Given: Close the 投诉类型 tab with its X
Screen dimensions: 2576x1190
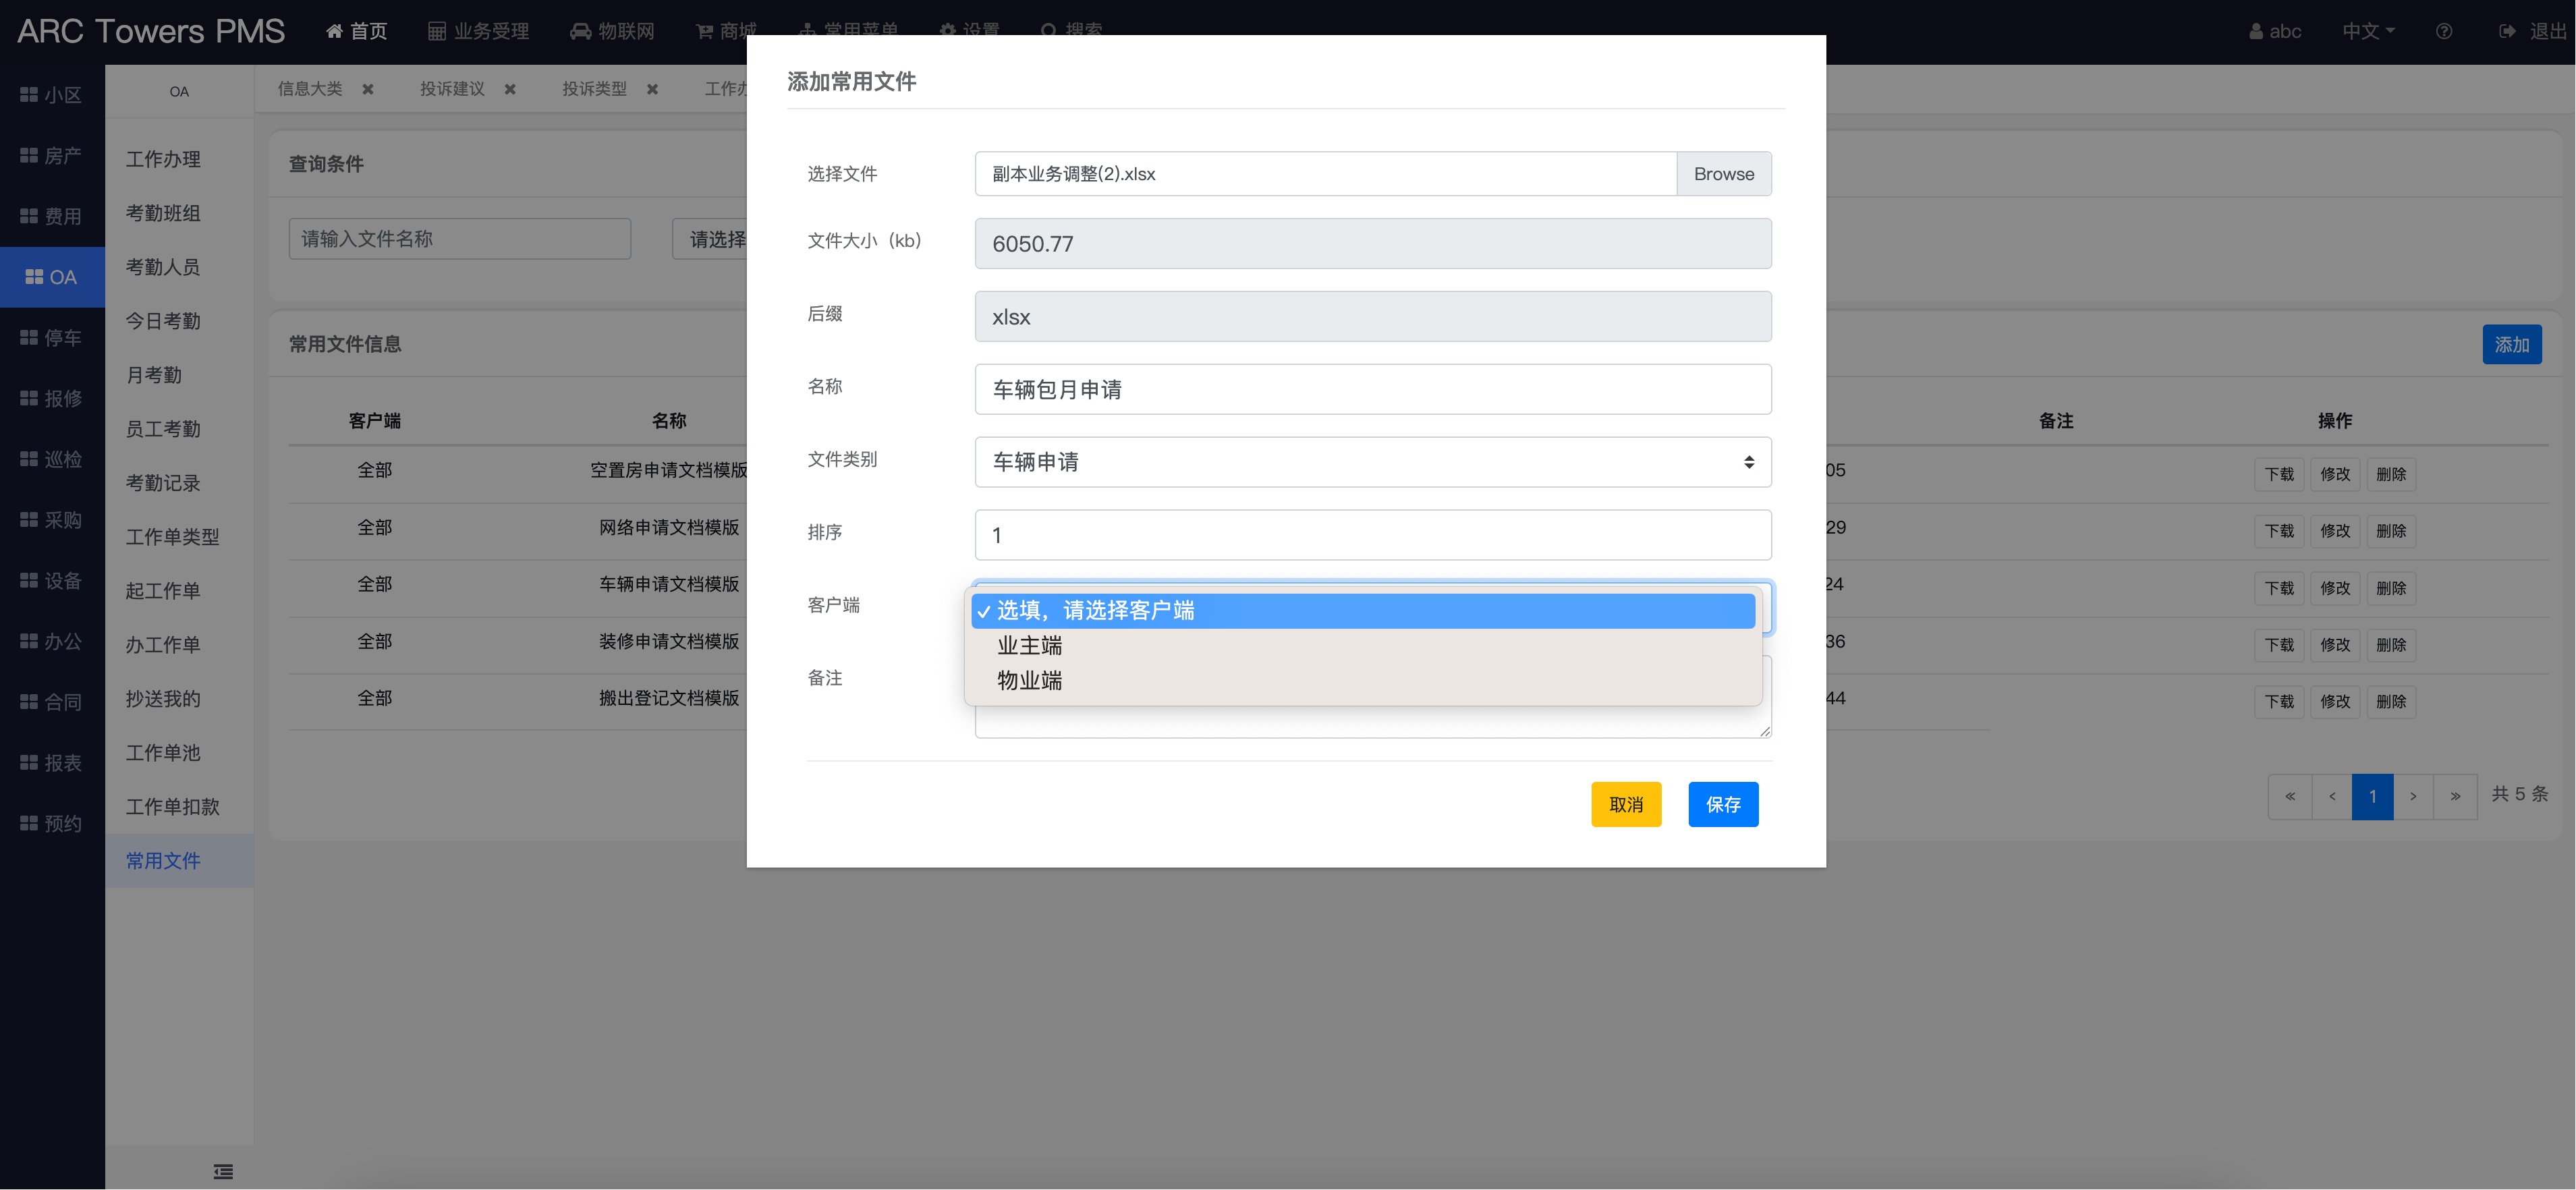Looking at the screenshot, I should point(652,89).
